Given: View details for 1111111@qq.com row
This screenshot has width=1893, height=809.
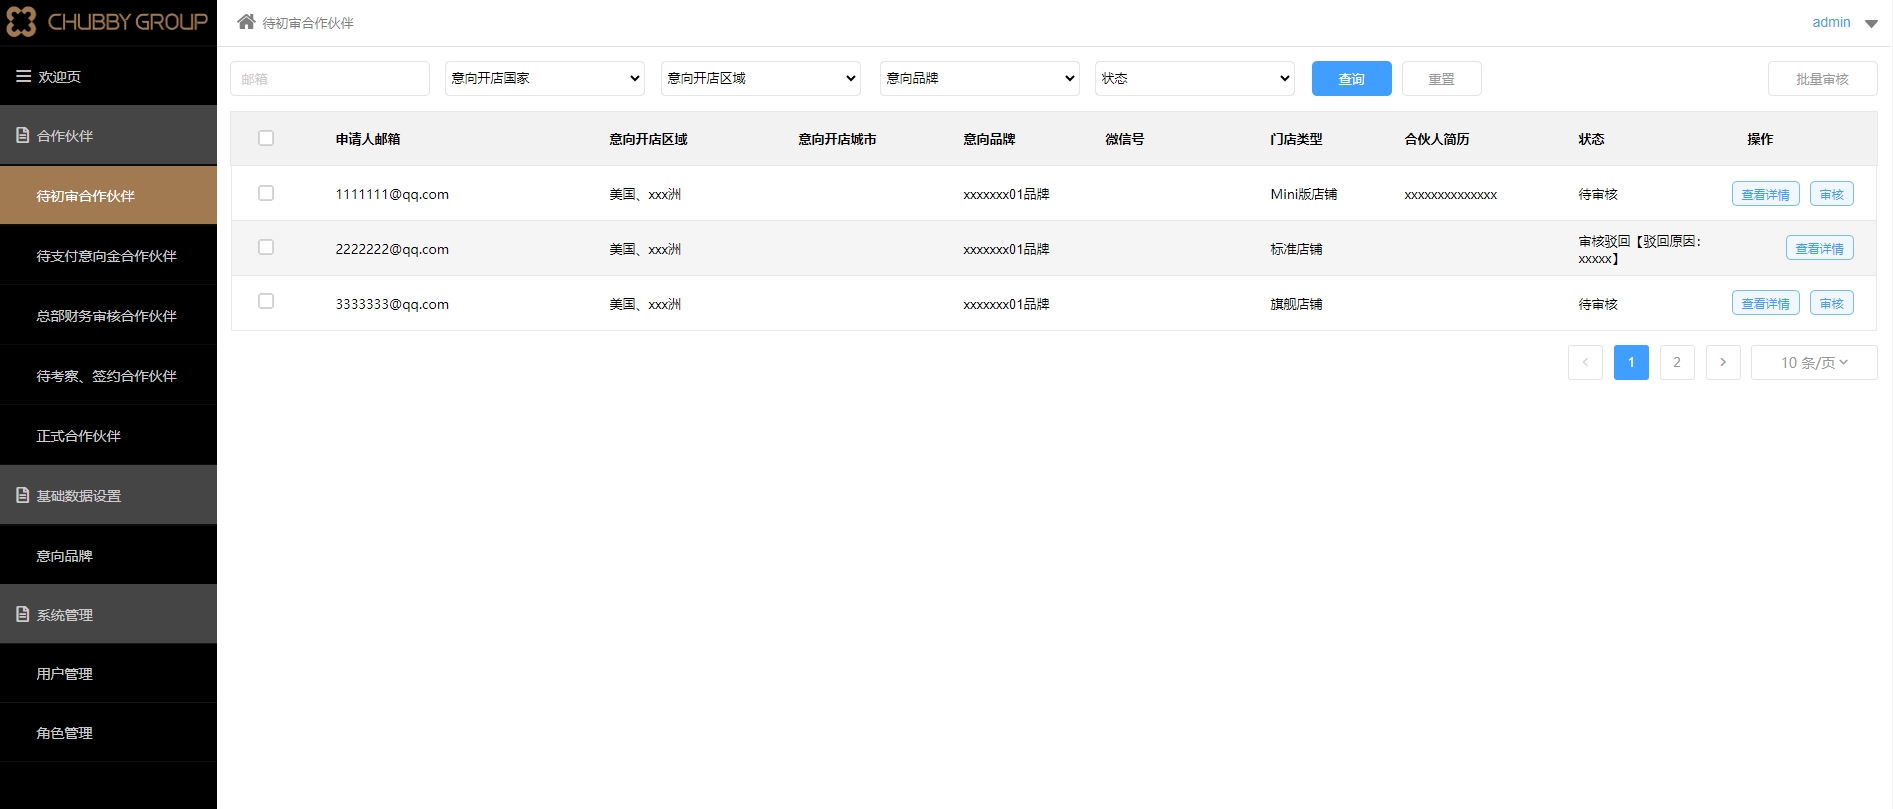Looking at the screenshot, I should click(x=1765, y=194).
